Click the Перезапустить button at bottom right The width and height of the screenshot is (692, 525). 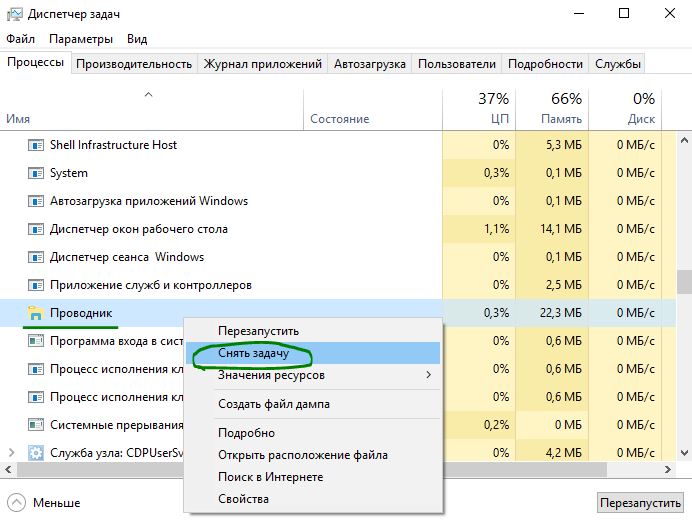640,503
